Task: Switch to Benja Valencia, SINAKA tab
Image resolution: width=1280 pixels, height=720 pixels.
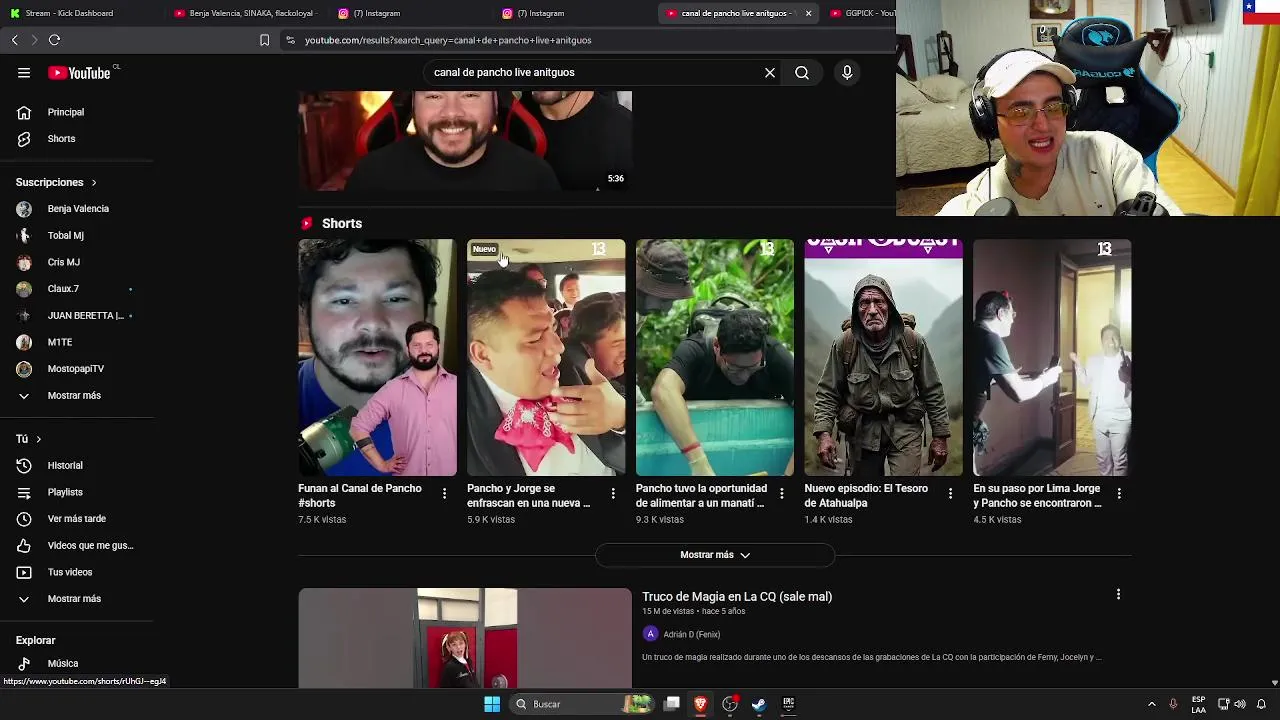Action: (246, 13)
